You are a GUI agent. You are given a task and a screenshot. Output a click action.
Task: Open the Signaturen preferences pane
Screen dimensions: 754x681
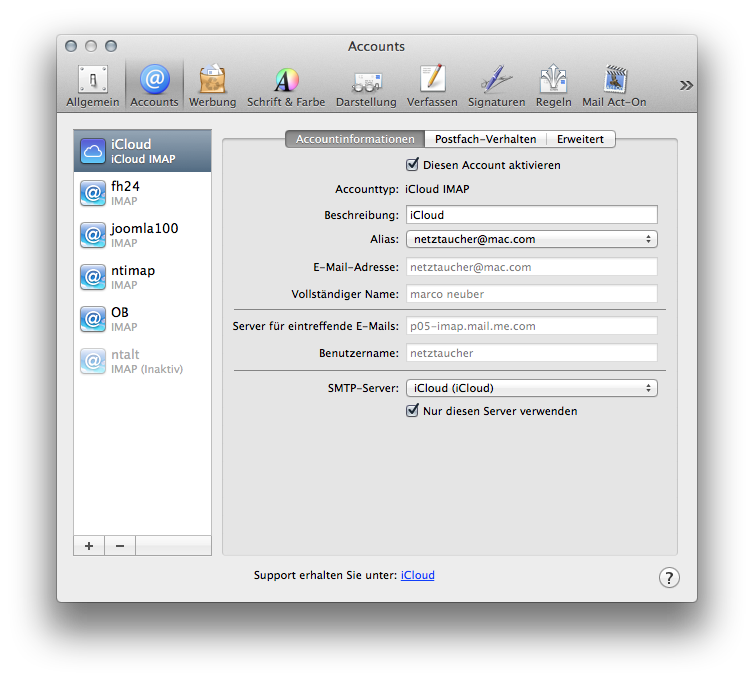pos(496,86)
